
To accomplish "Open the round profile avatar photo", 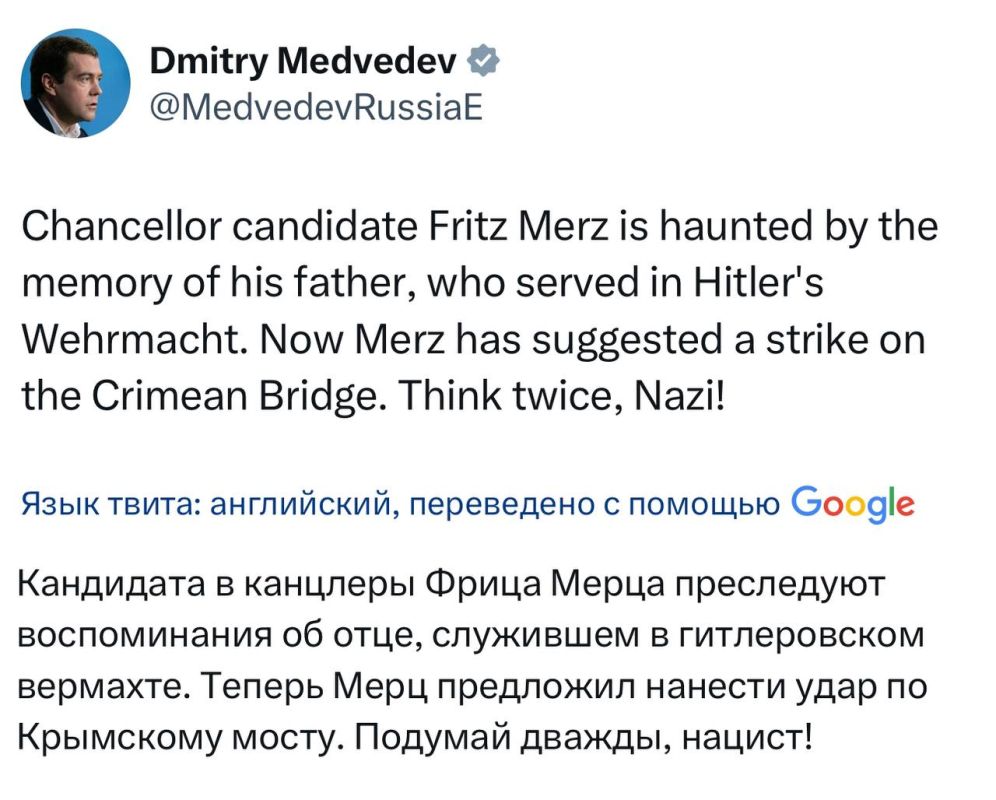I will pyautogui.click(x=76, y=83).
